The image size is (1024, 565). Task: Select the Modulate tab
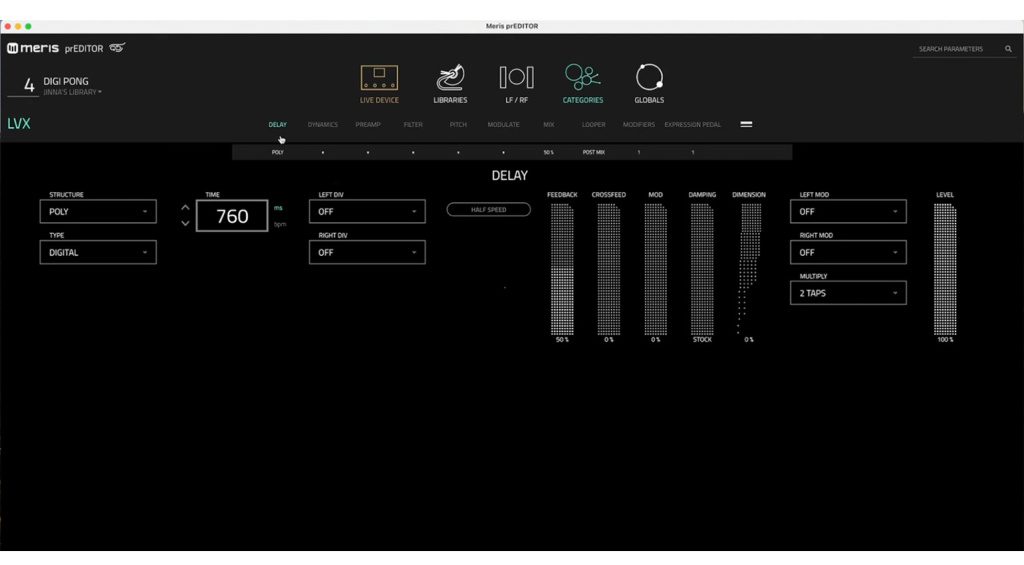click(x=504, y=124)
